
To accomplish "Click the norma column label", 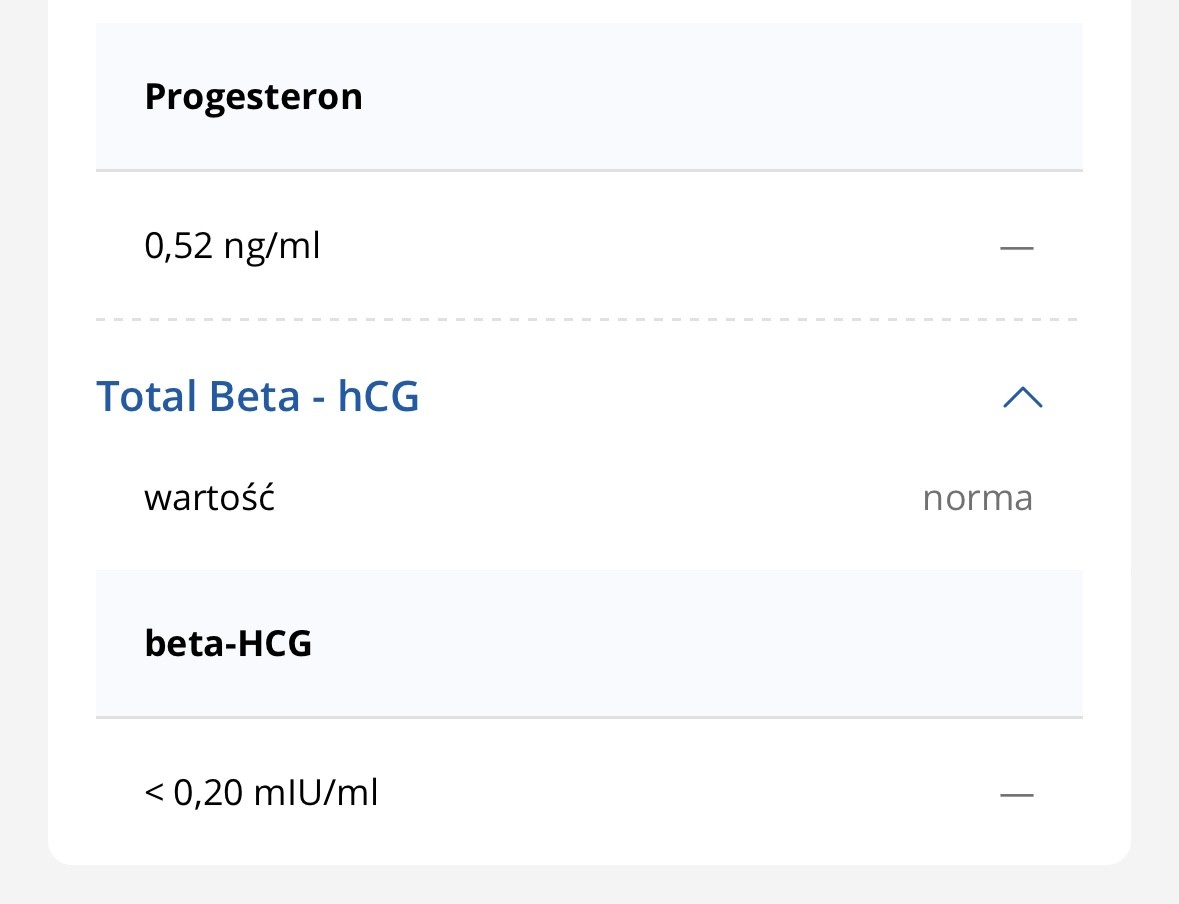I will click(x=977, y=497).
